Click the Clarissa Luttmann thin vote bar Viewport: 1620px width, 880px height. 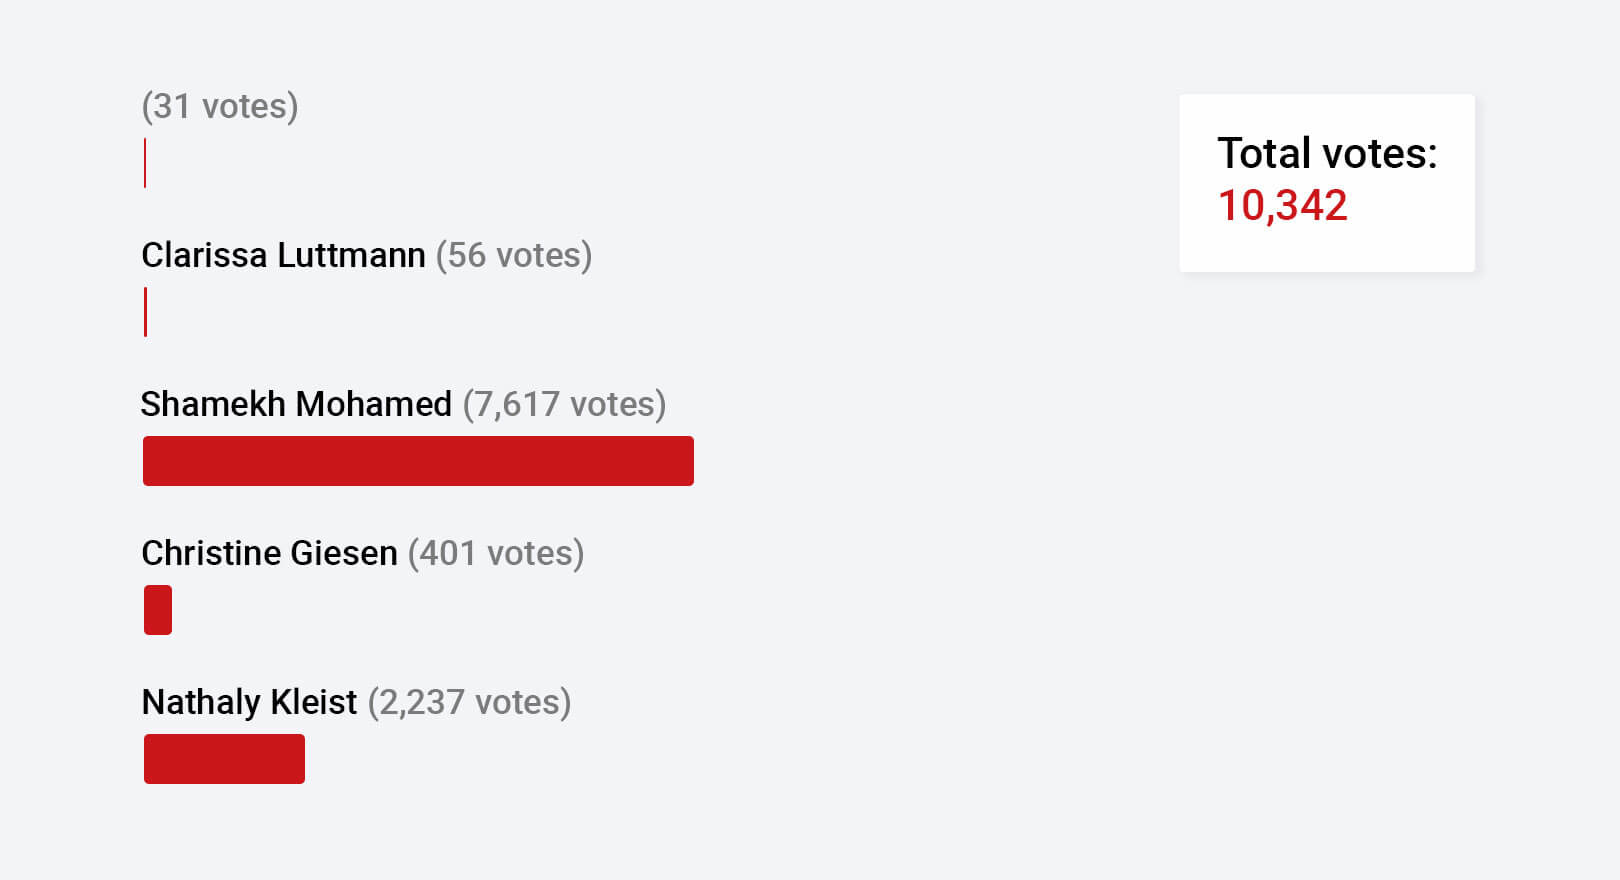click(x=145, y=312)
